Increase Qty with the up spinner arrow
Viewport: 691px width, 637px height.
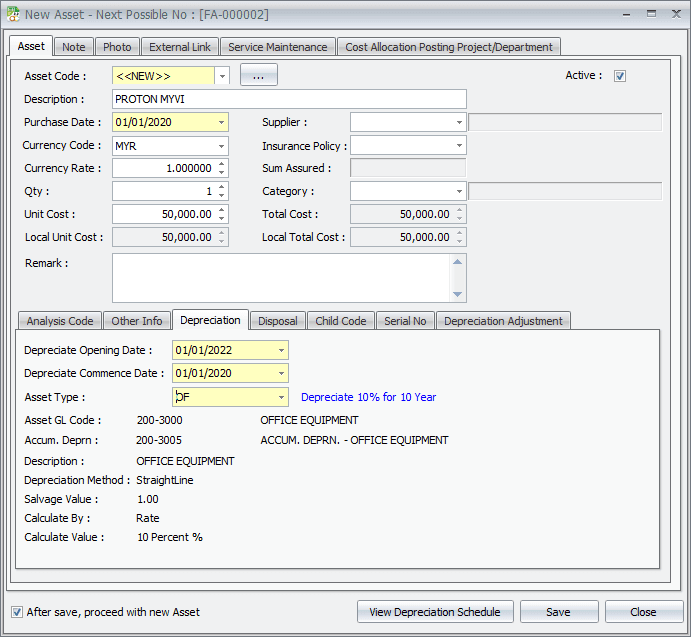pos(221,187)
